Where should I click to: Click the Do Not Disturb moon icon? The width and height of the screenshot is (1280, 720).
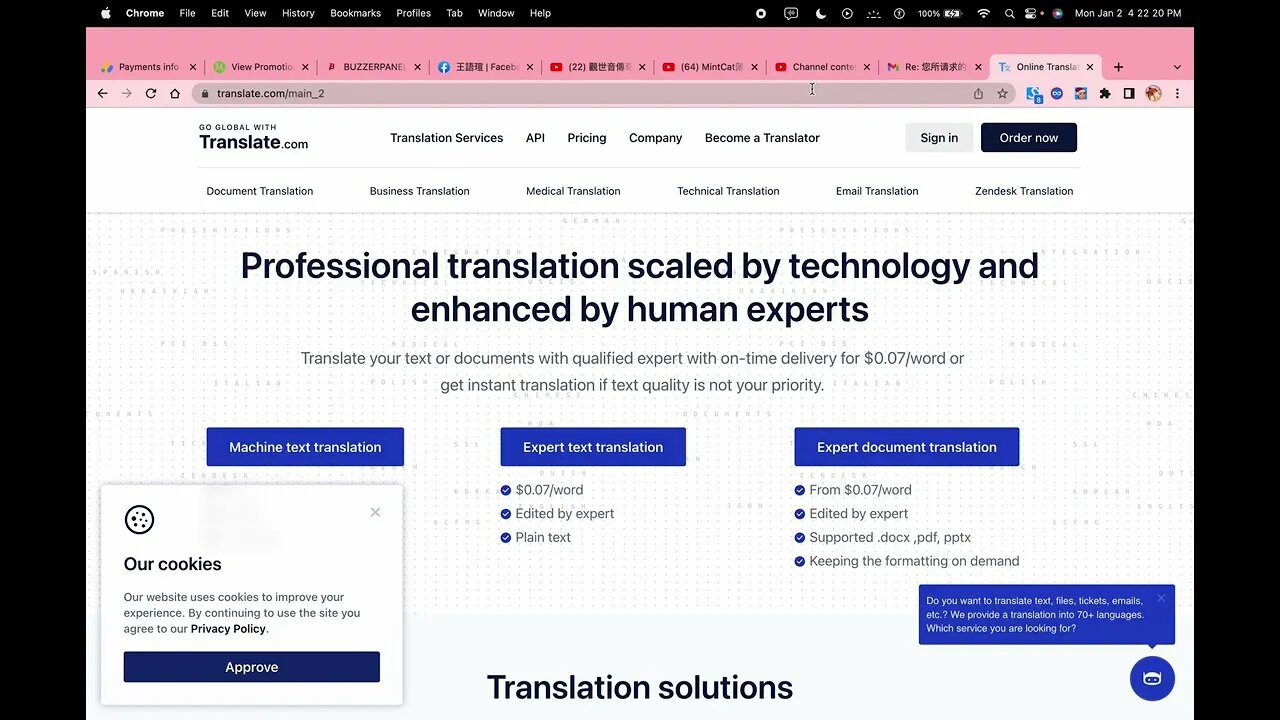pyautogui.click(x=821, y=13)
